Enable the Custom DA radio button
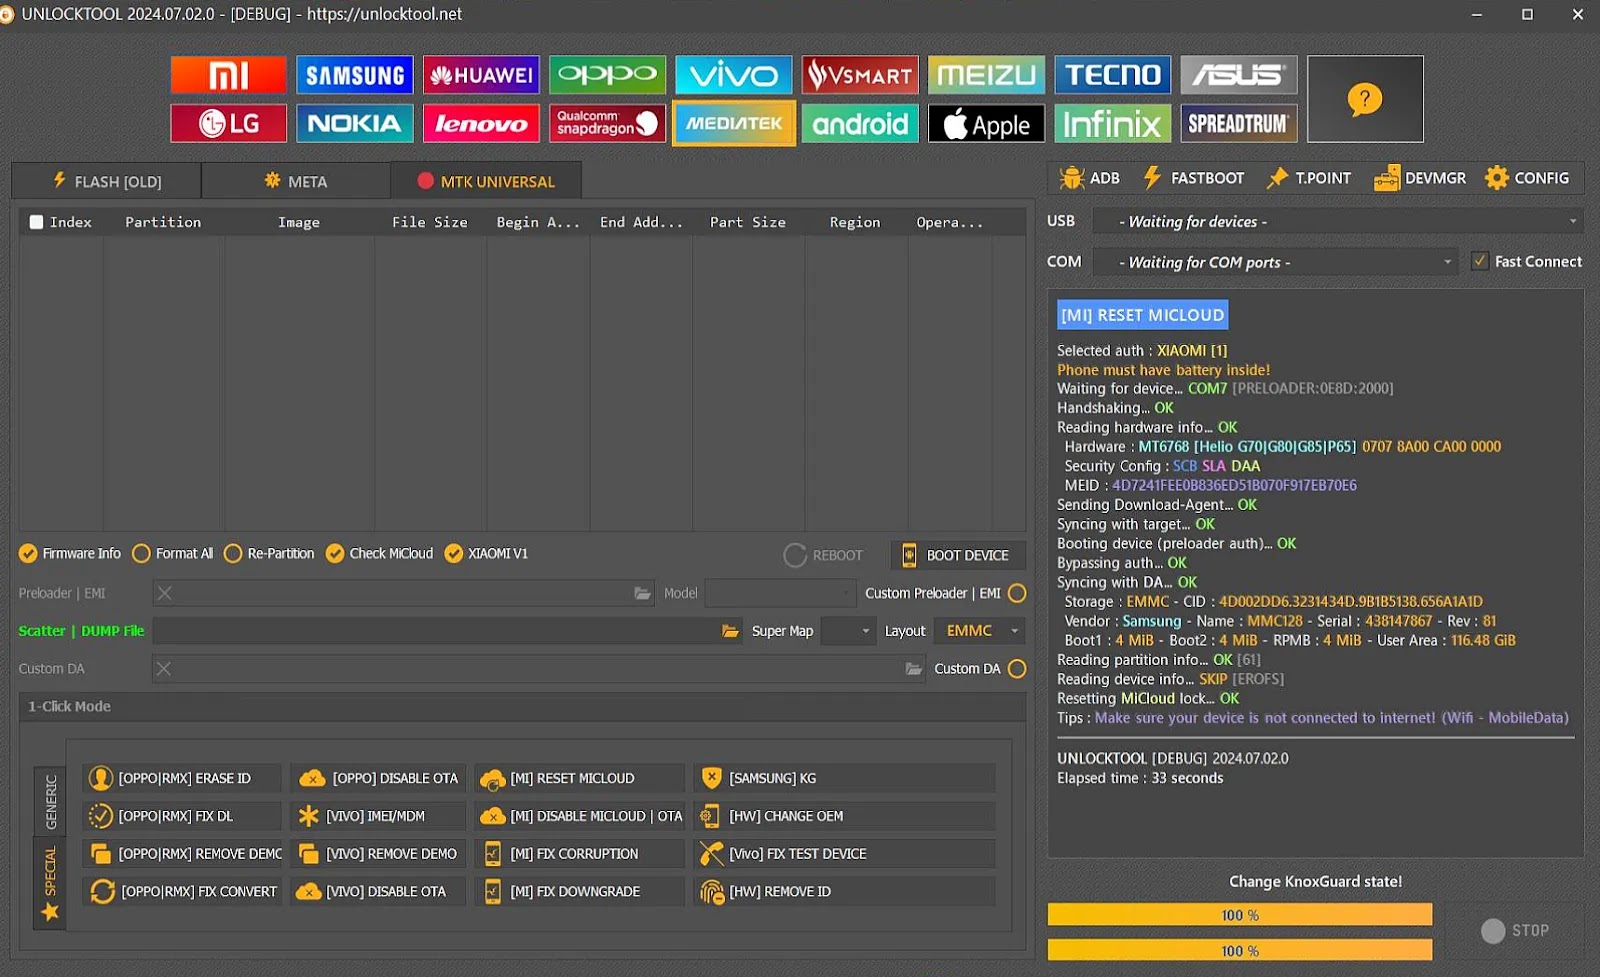Viewport: 1600px width, 977px height. point(1017,668)
